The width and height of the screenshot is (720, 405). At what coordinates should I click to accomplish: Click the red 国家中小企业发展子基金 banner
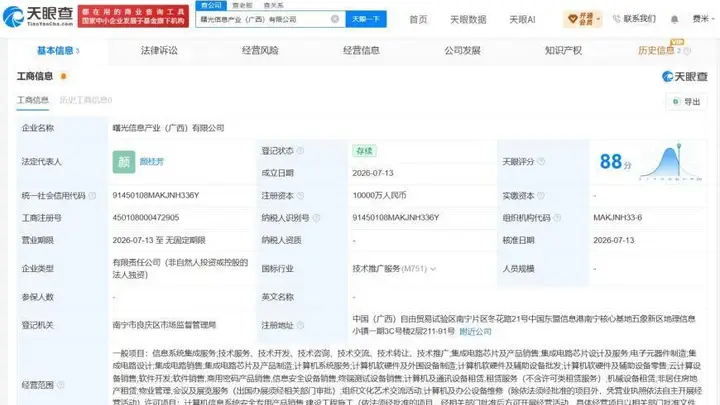tap(133, 16)
